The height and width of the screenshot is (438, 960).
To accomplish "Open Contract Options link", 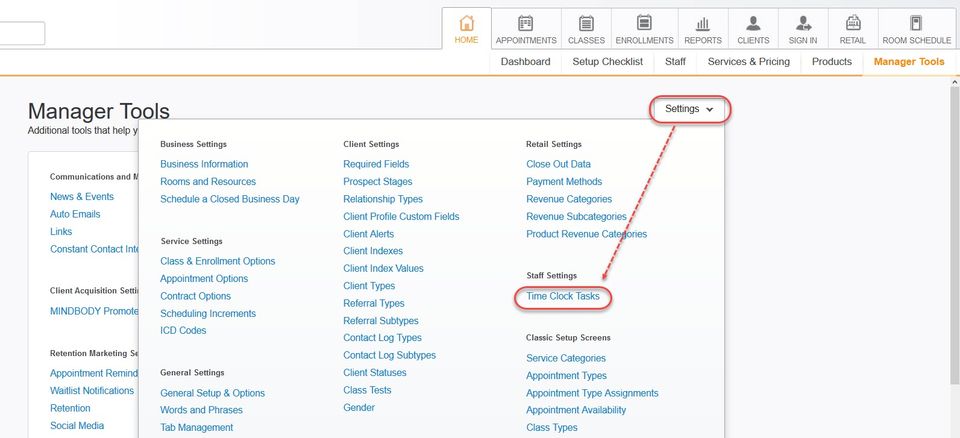I will 195,296.
